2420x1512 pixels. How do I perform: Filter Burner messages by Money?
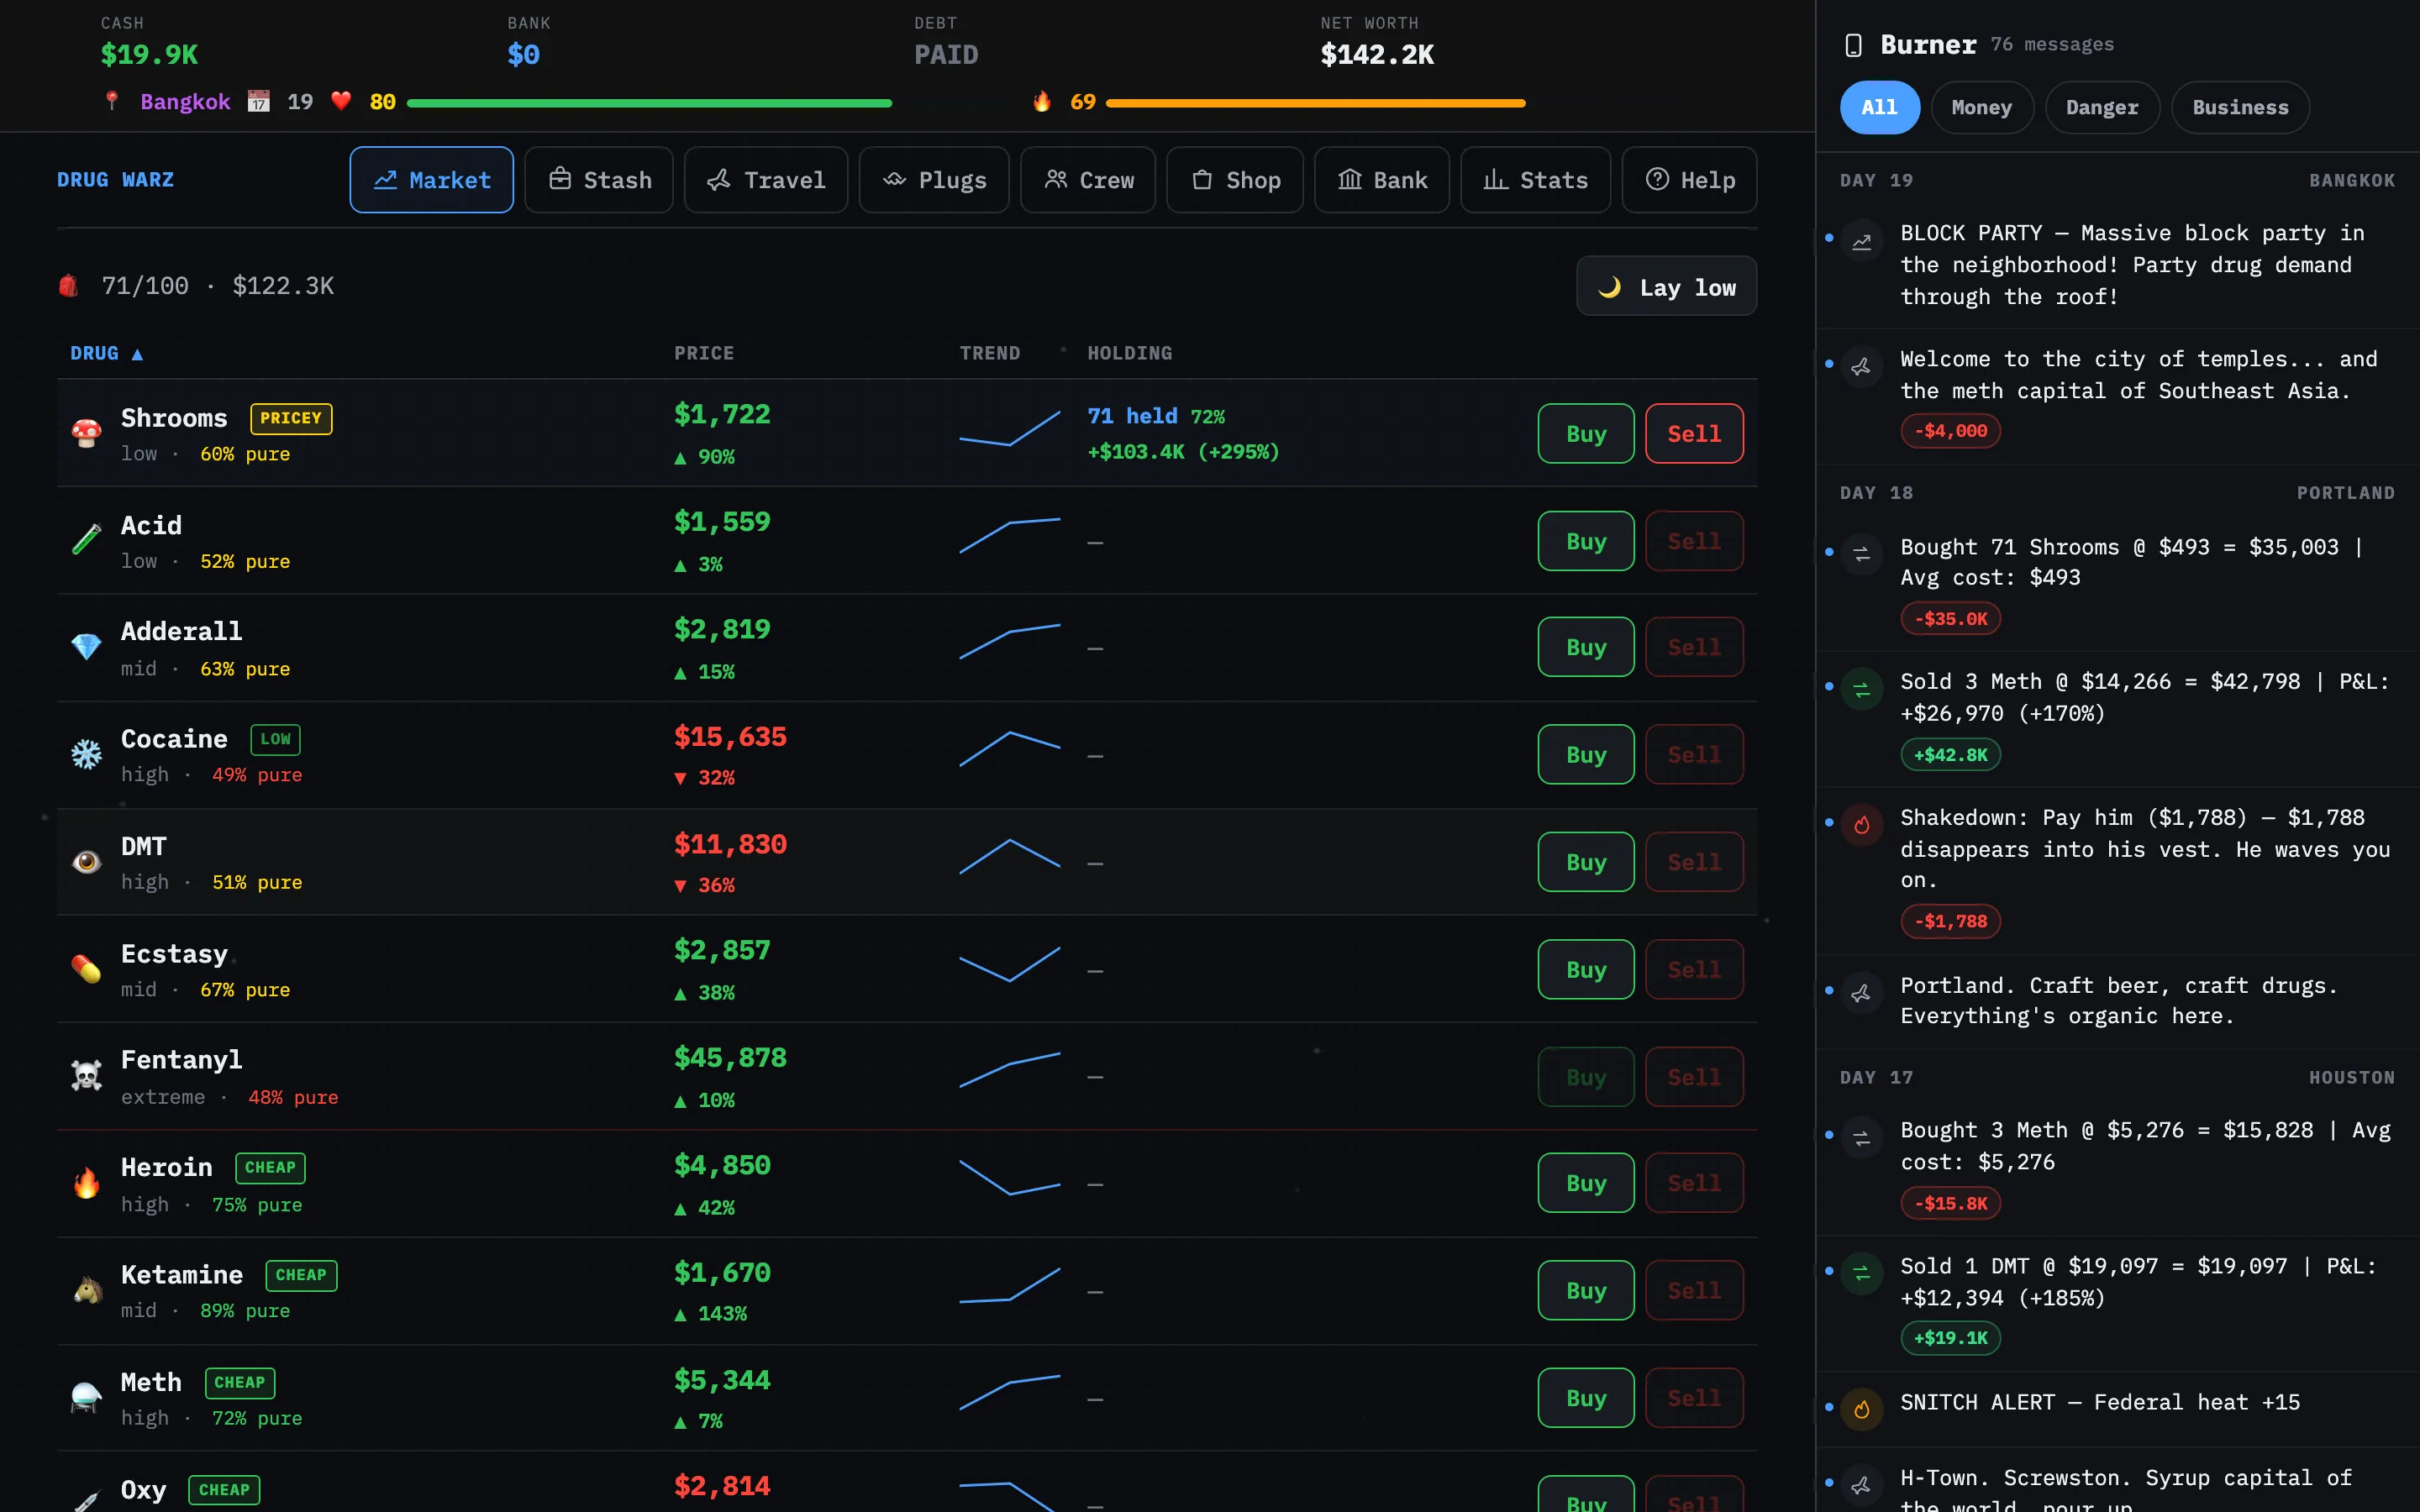point(1981,107)
